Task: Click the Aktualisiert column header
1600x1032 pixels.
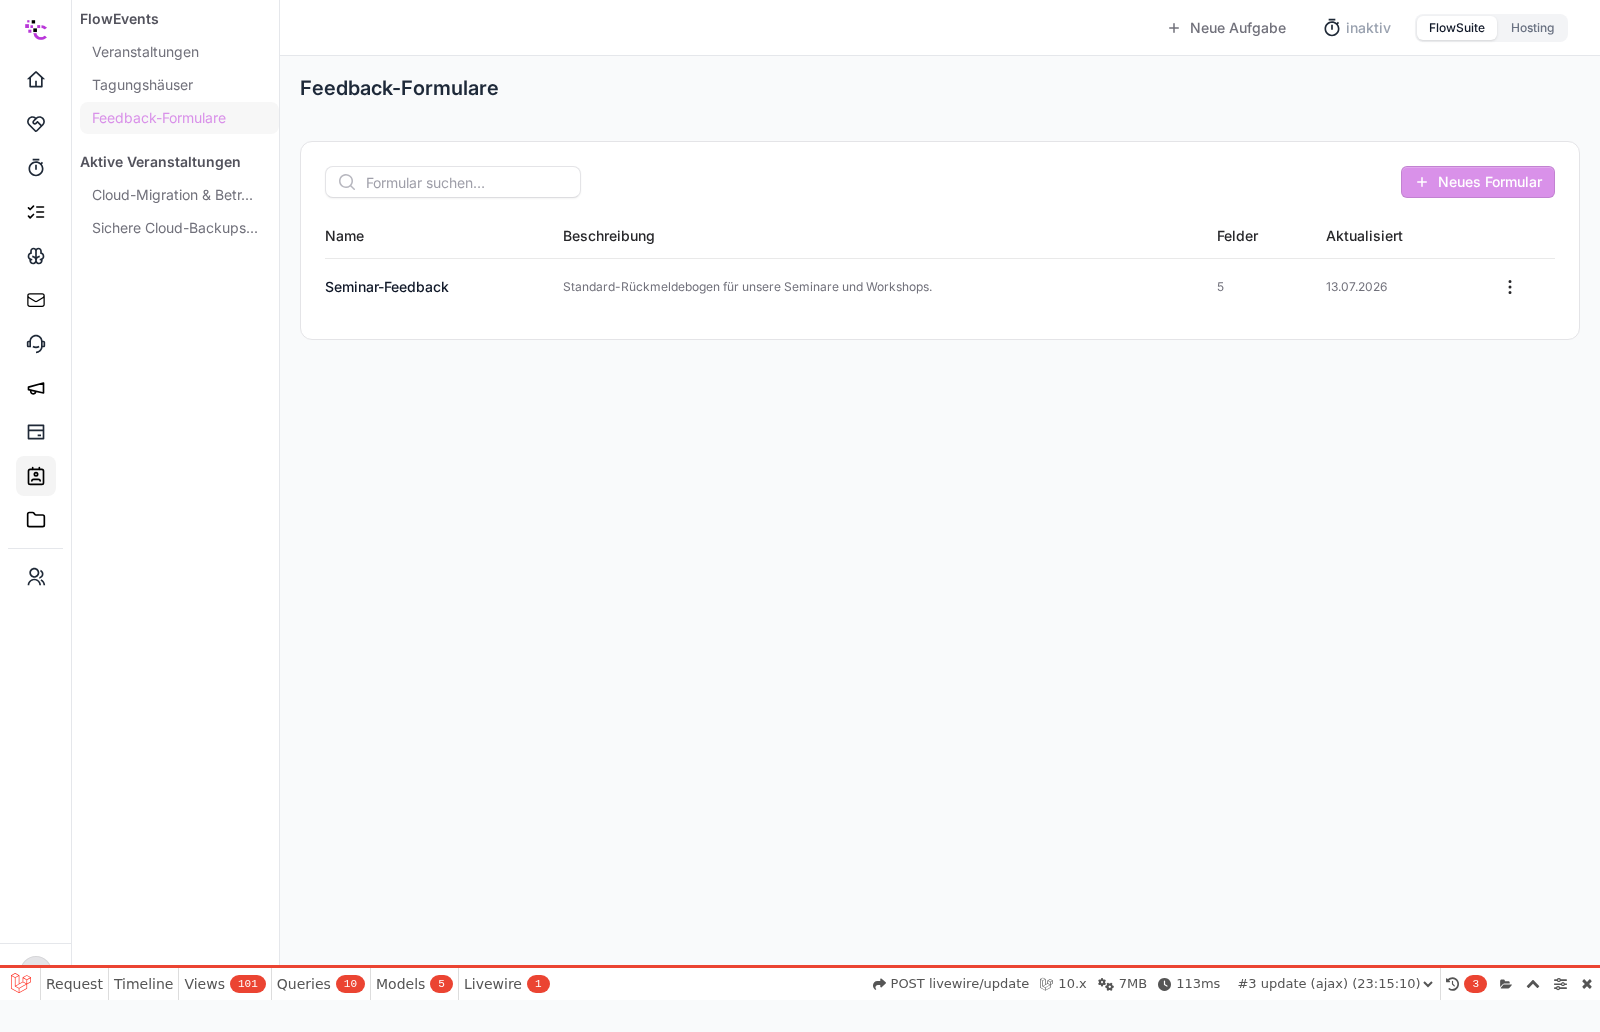Action: click(1364, 236)
